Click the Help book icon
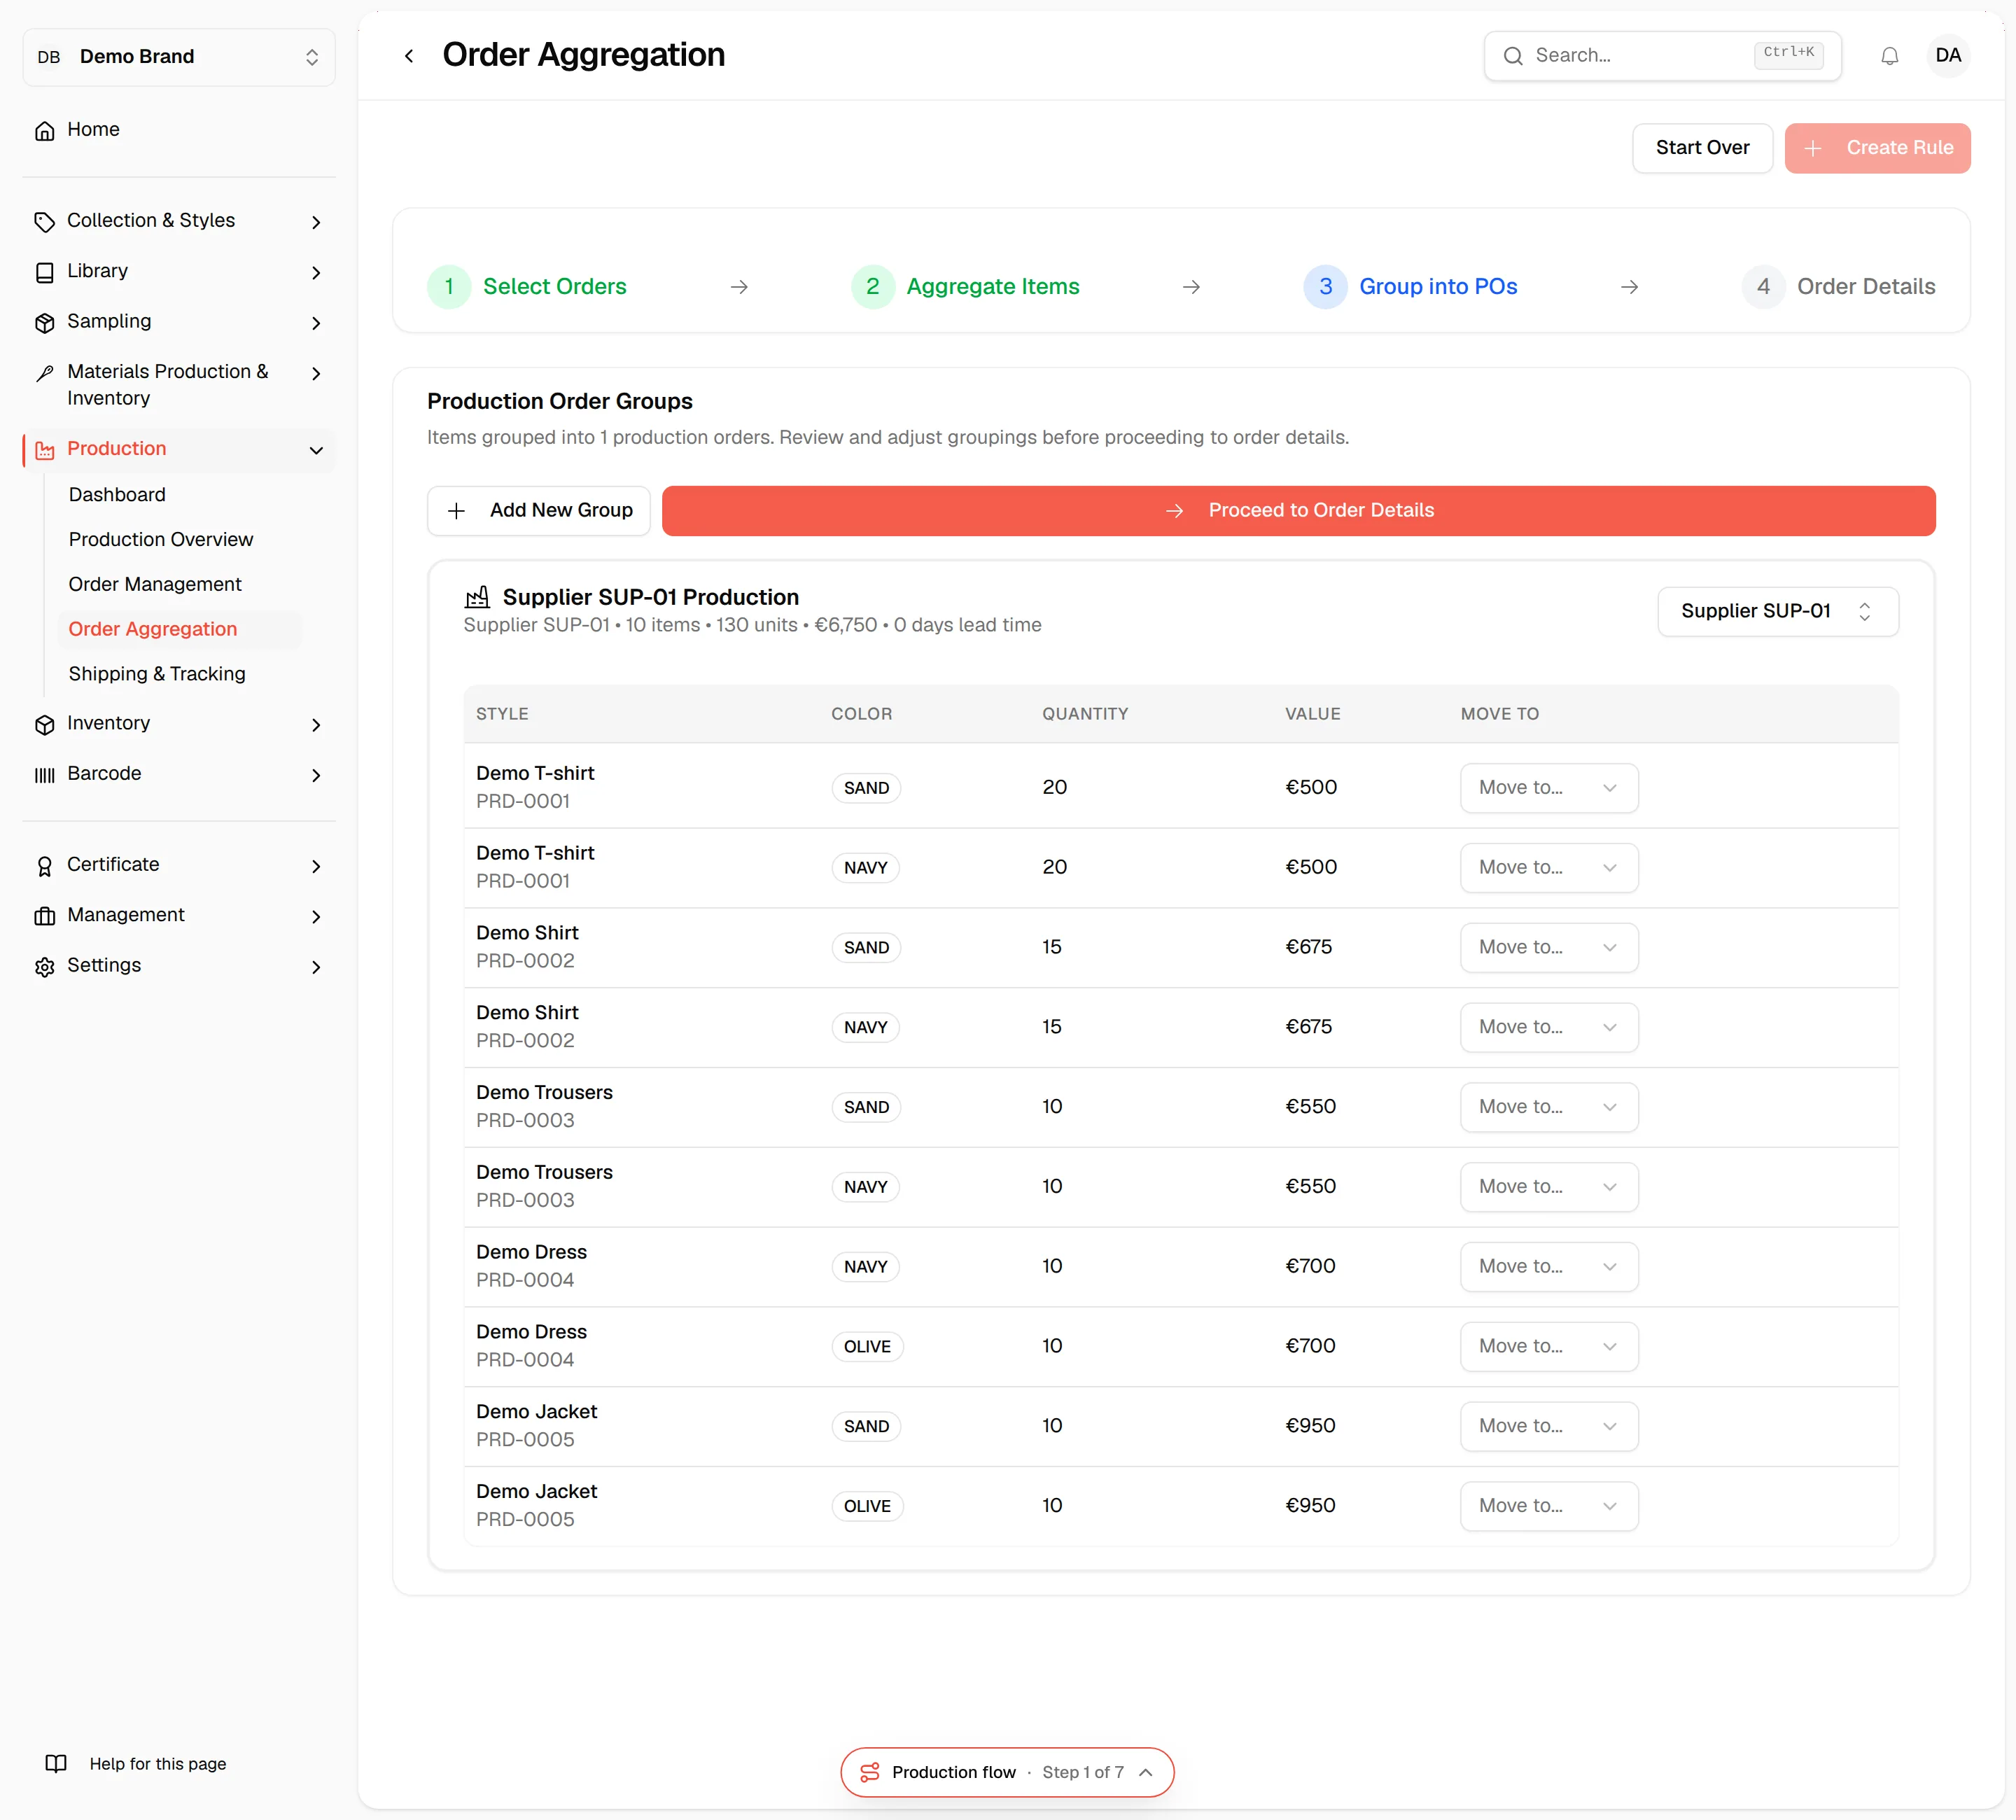Image resolution: width=2016 pixels, height=1820 pixels. tap(56, 1763)
